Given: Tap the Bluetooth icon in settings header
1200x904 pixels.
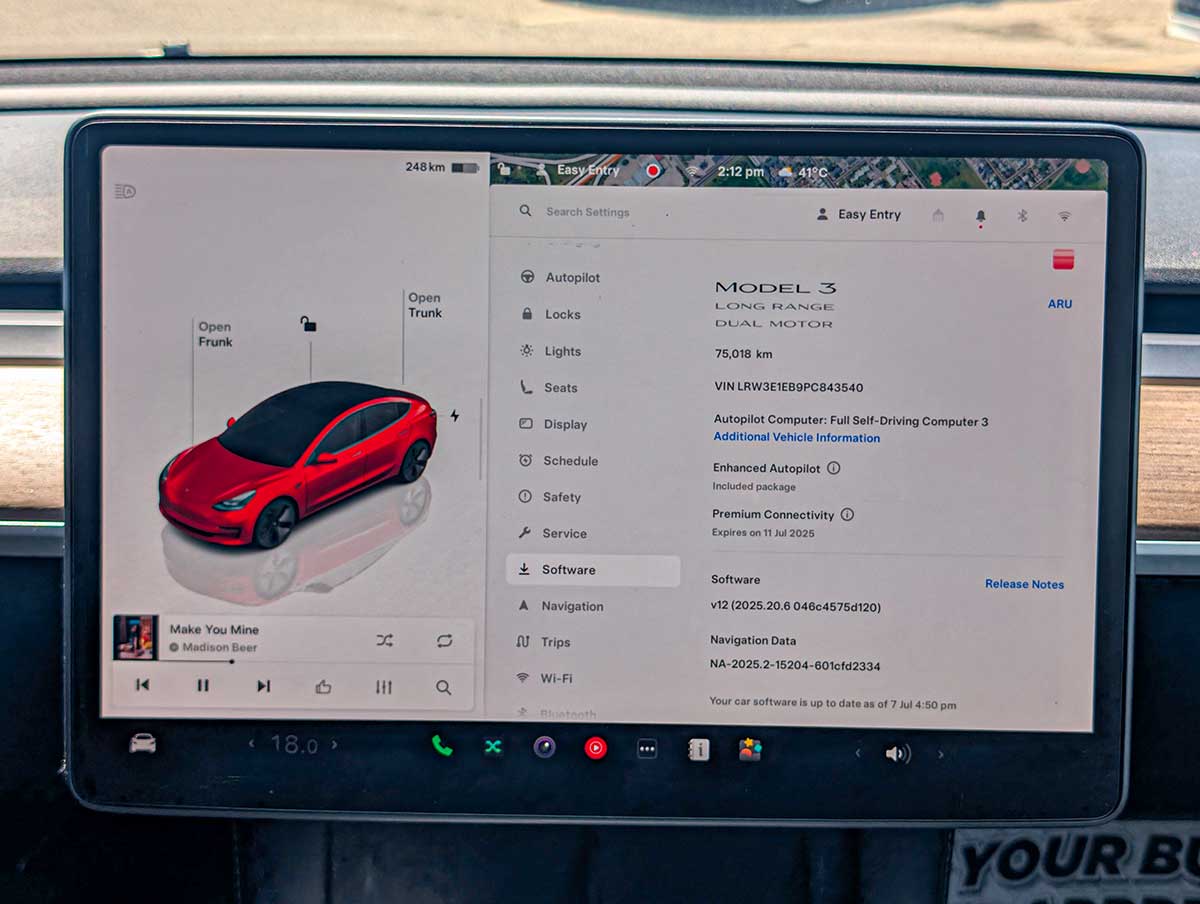Looking at the screenshot, I should tap(1022, 216).
